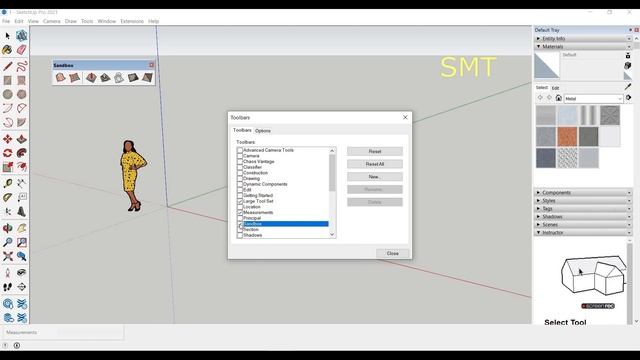Pick the Sandbox Drape tool
This screenshot has height=360, width=640.
(119, 78)
